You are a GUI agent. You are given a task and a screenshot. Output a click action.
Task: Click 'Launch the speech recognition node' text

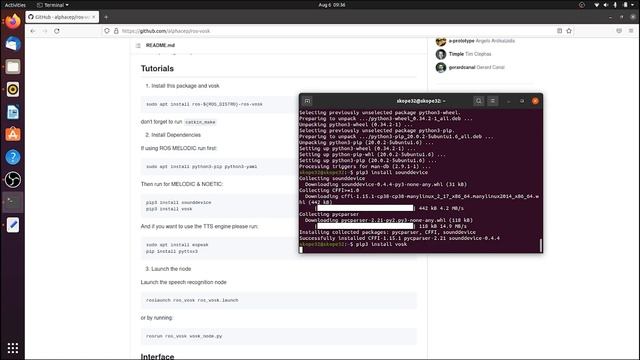183,282
